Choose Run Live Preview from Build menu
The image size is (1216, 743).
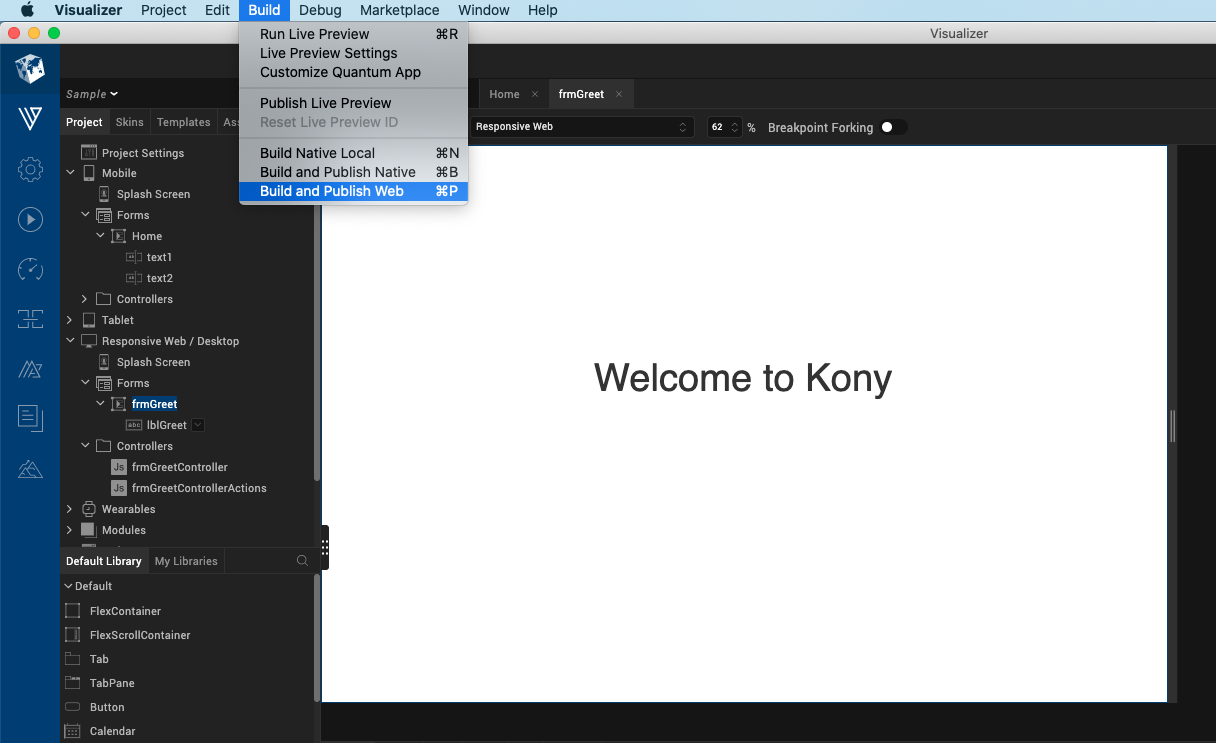click(354, 34)
